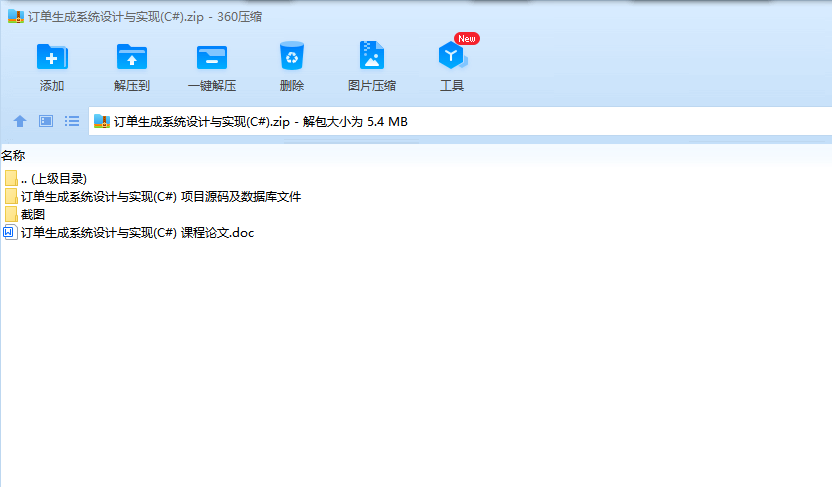Switch to list view icon
The width and height of the screenshot is (832, 487).
[x=72, y=121]
